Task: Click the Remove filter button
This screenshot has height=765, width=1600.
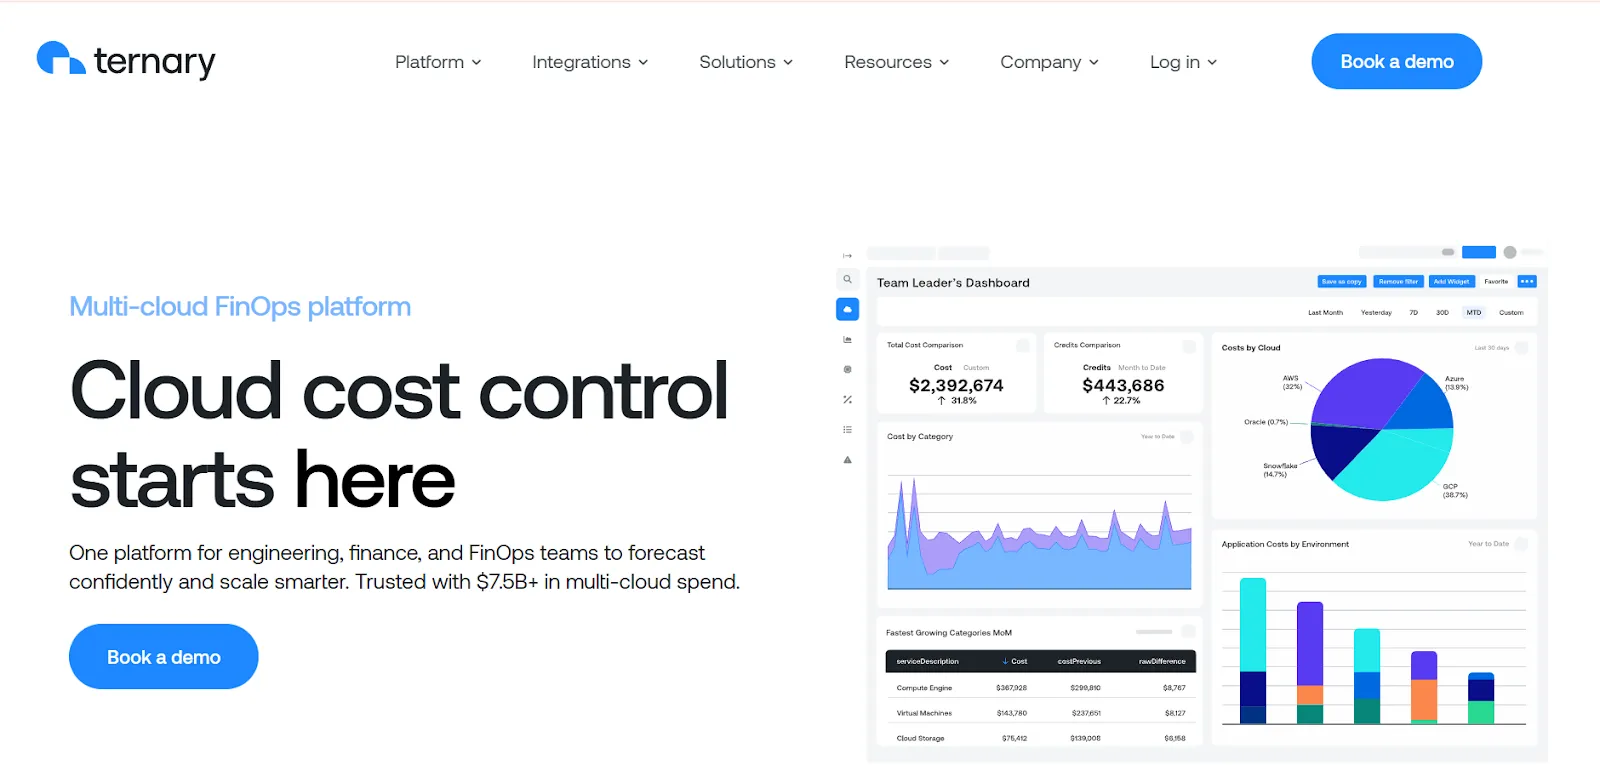Action: [x=1398, y=282]
